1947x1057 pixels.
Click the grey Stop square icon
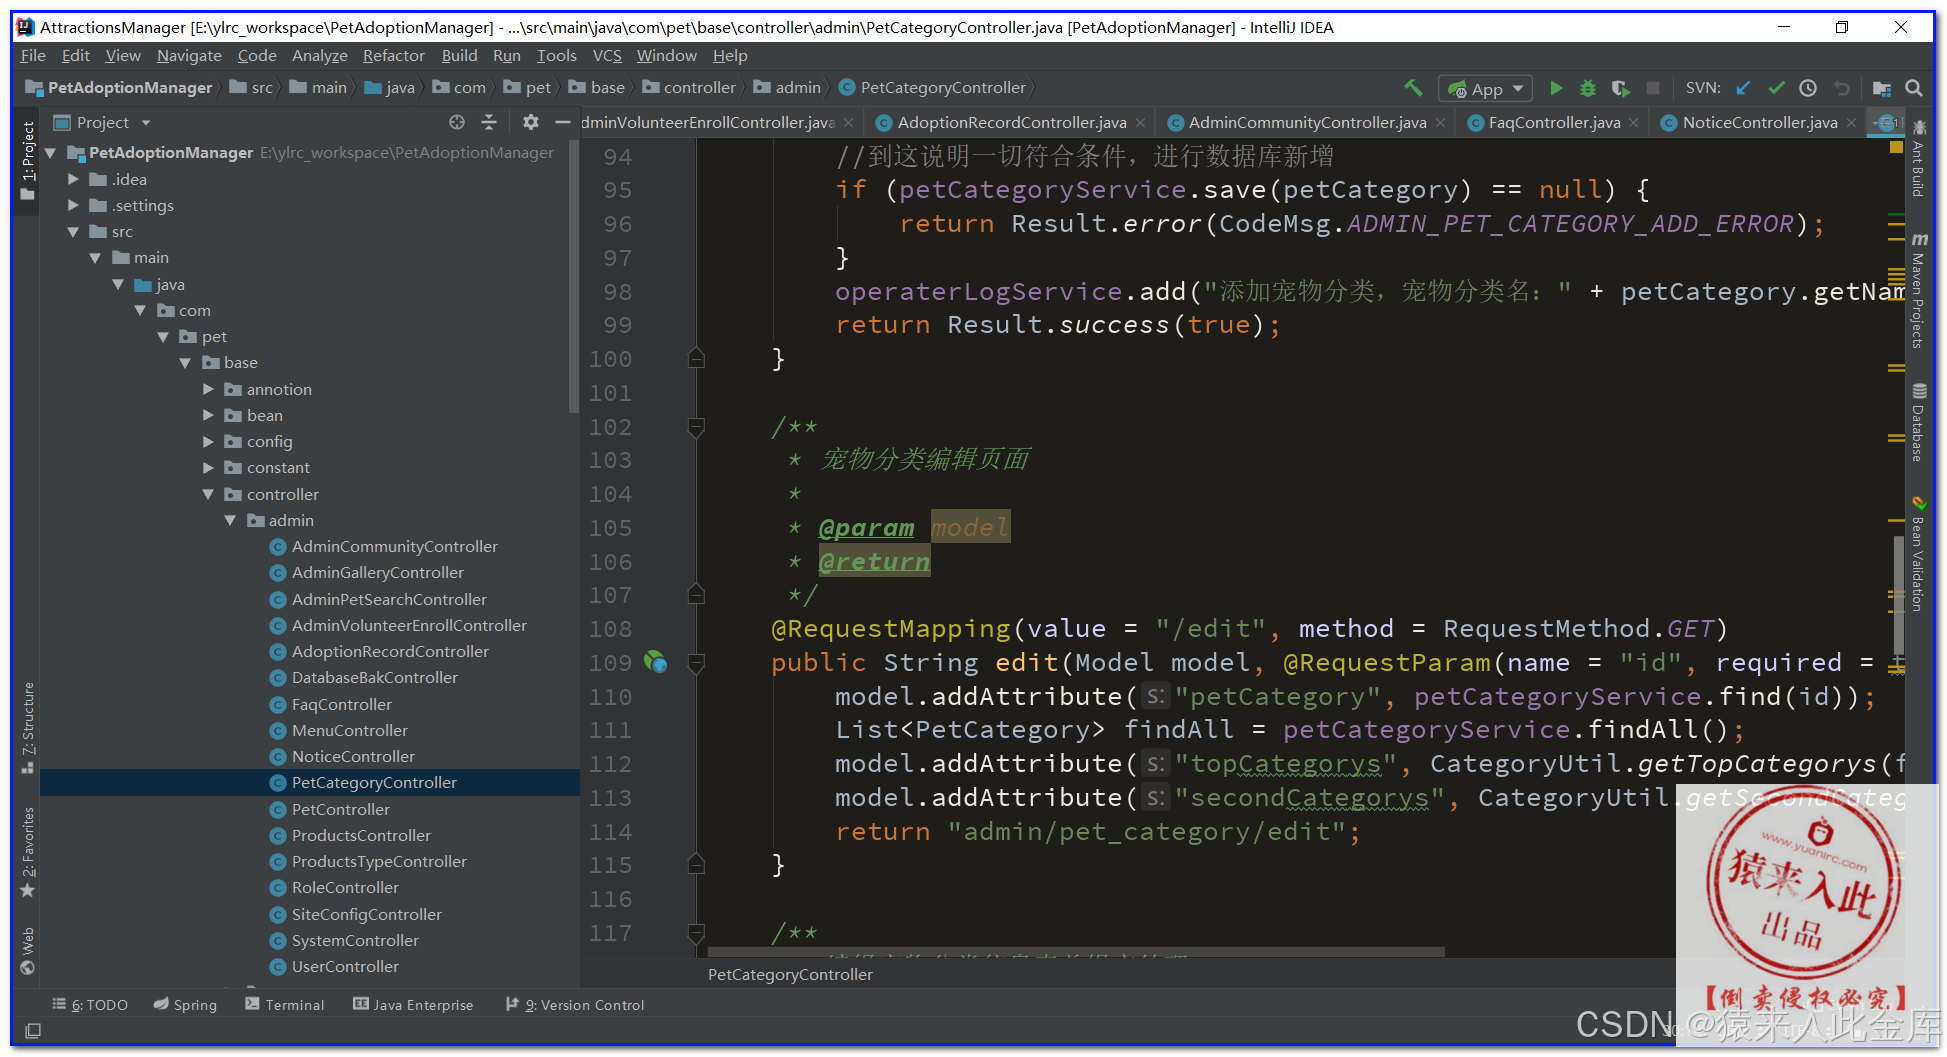[x=1653, y=88]
